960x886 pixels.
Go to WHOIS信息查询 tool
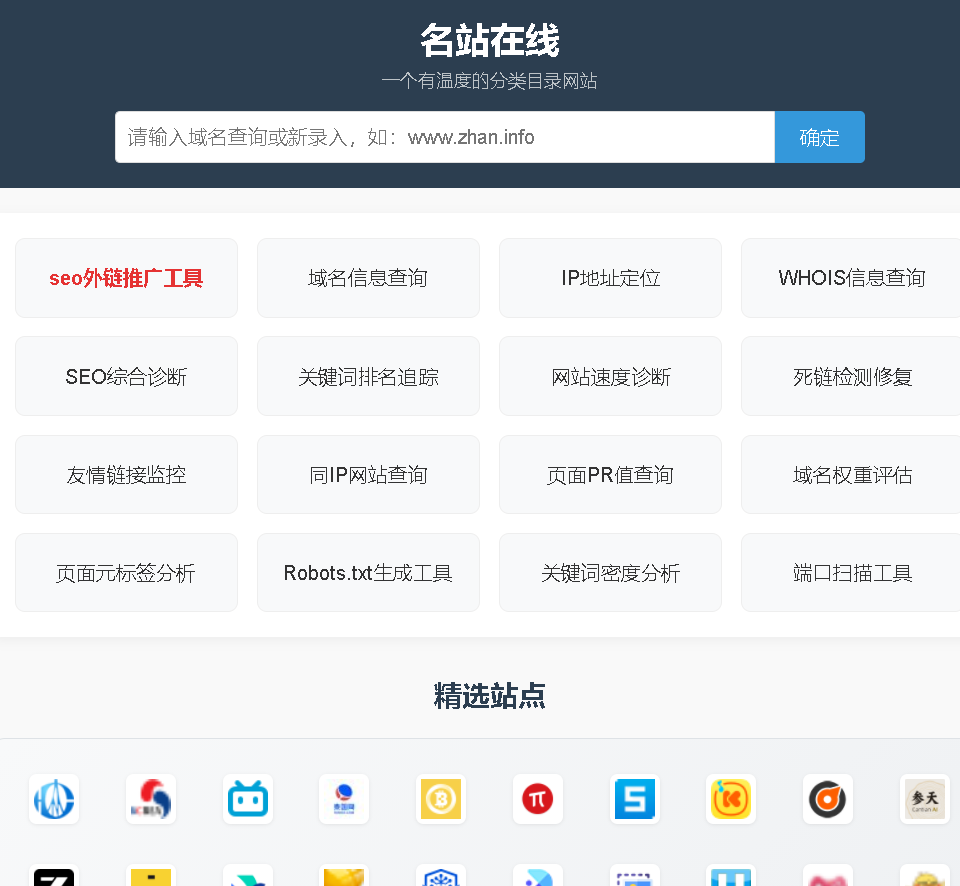(851, 278)
